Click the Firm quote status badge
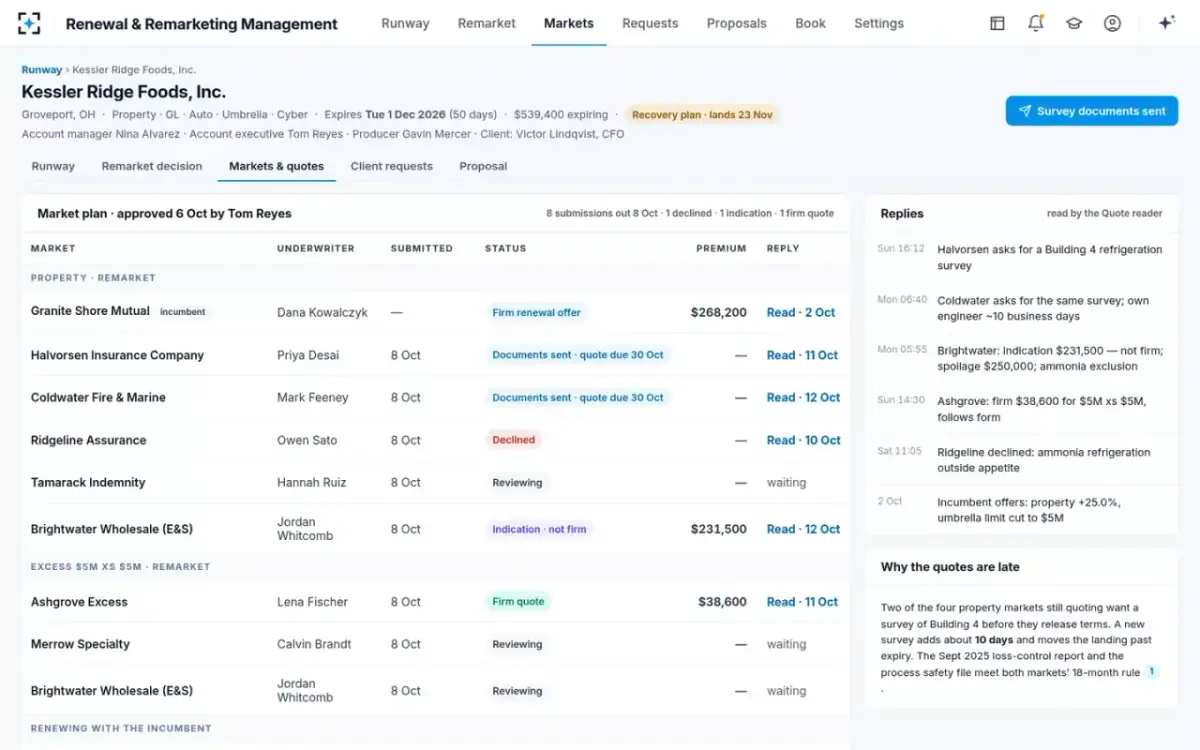1200x750 pixels. pyautogui.click(x=518, y=602)
